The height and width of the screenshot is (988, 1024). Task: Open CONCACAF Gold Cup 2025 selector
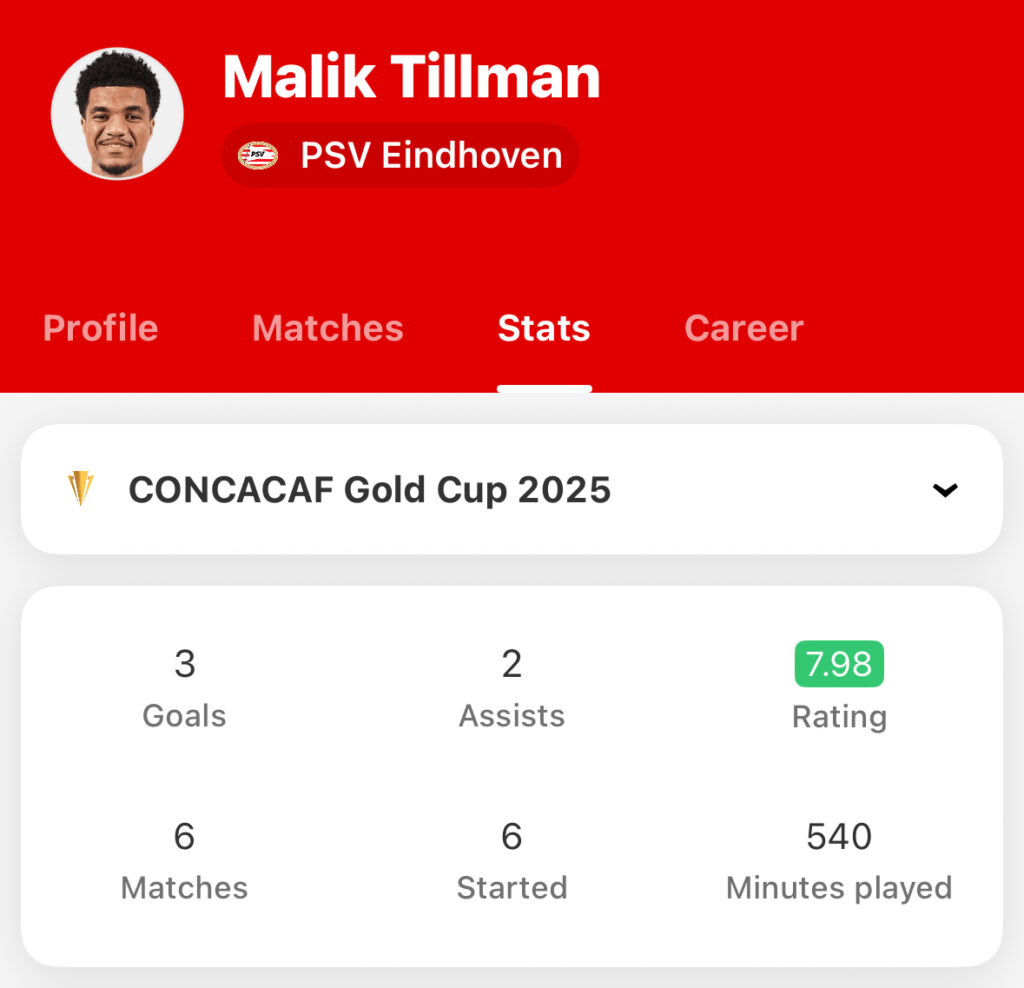512,489
